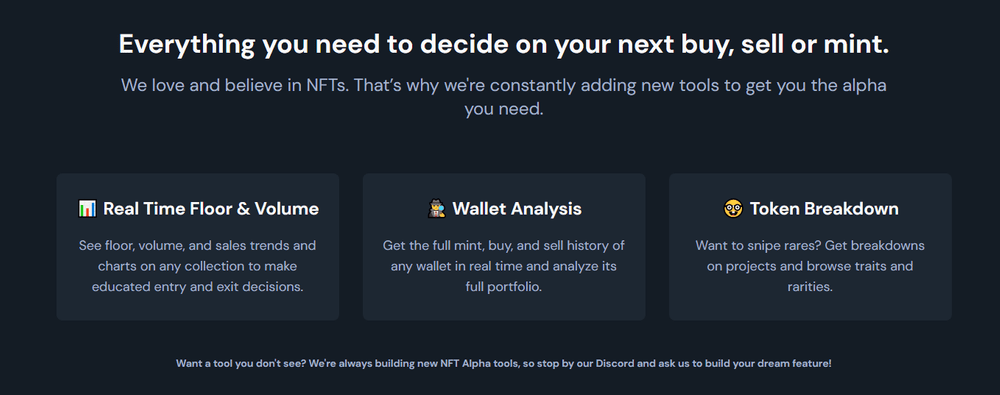Open the Wallet Analysis feature card

[x=504, y=246]
